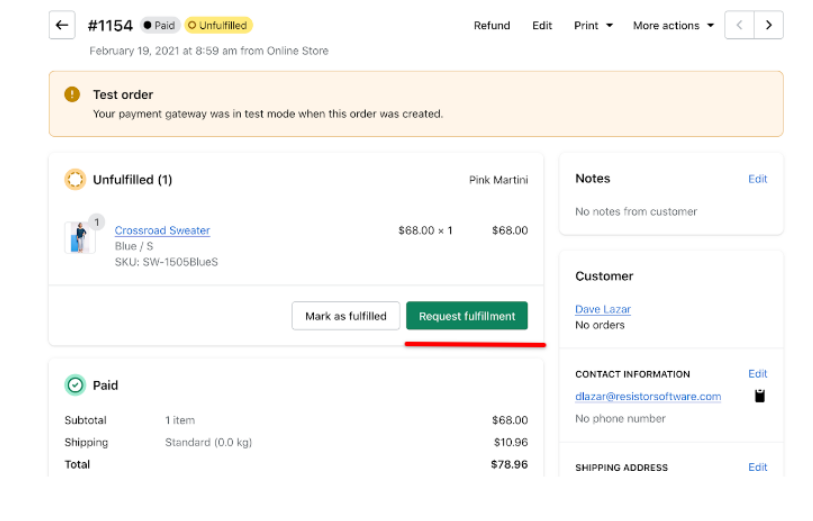Copy customer email with clipboard icon
Image resolution: width=813 pixels, height=521 pixels.
tap(759, 396)
